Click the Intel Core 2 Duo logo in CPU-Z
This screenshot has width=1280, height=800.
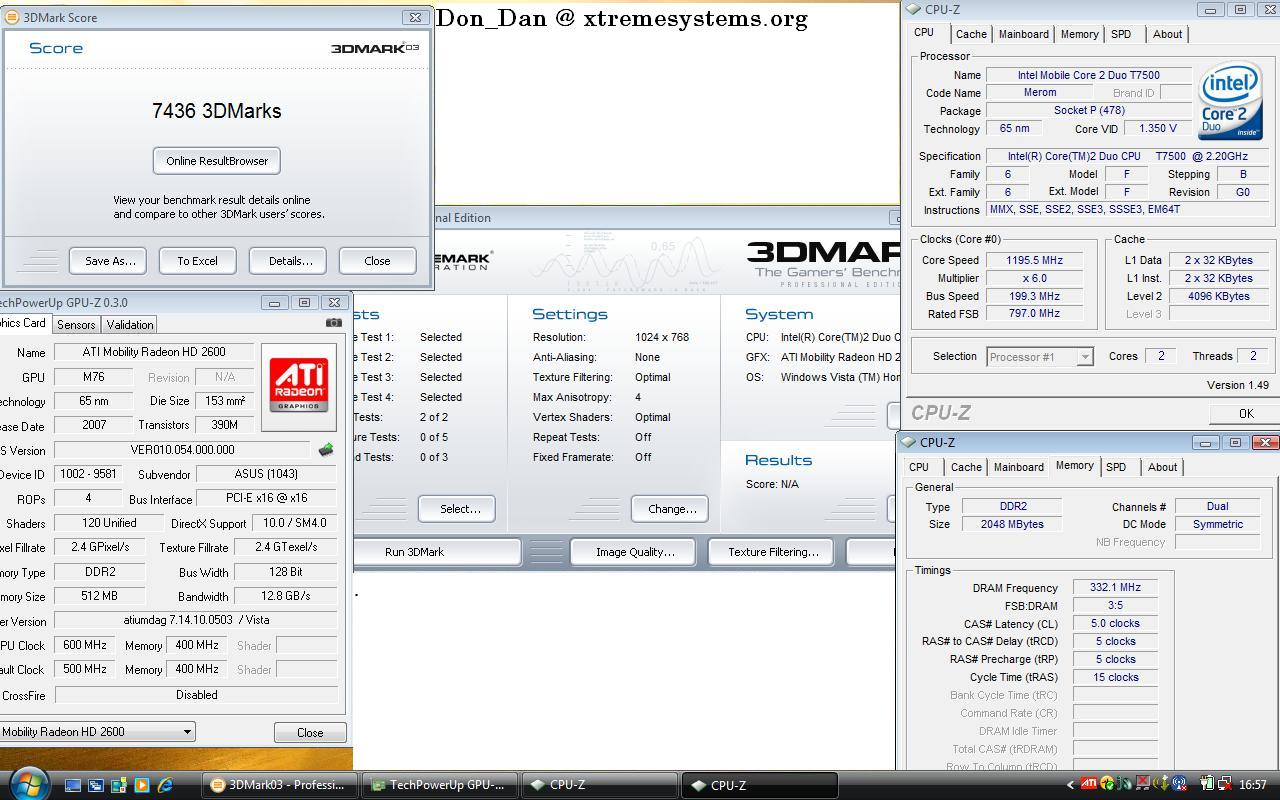click(1230, 102)
